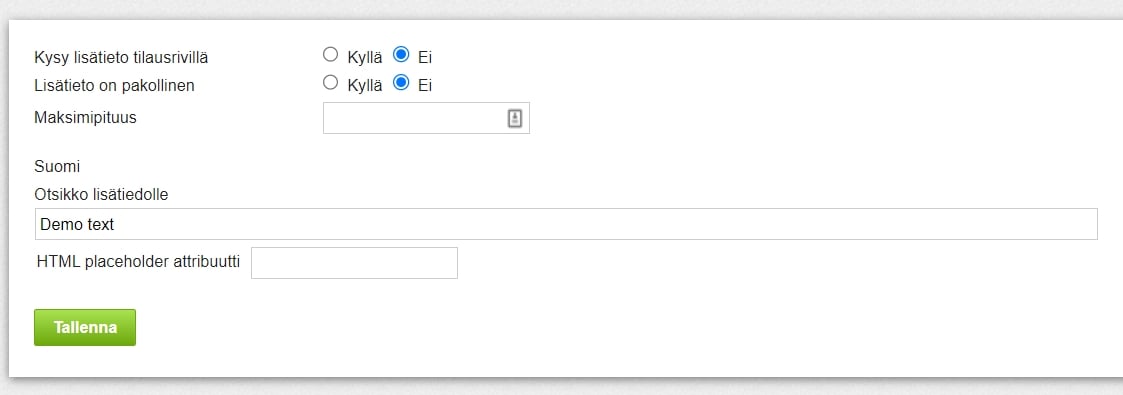The width and height of the screenshot is (1123, 395).
Task: Click the Ei label text in the tilausrivillä row
Action: 425,57
